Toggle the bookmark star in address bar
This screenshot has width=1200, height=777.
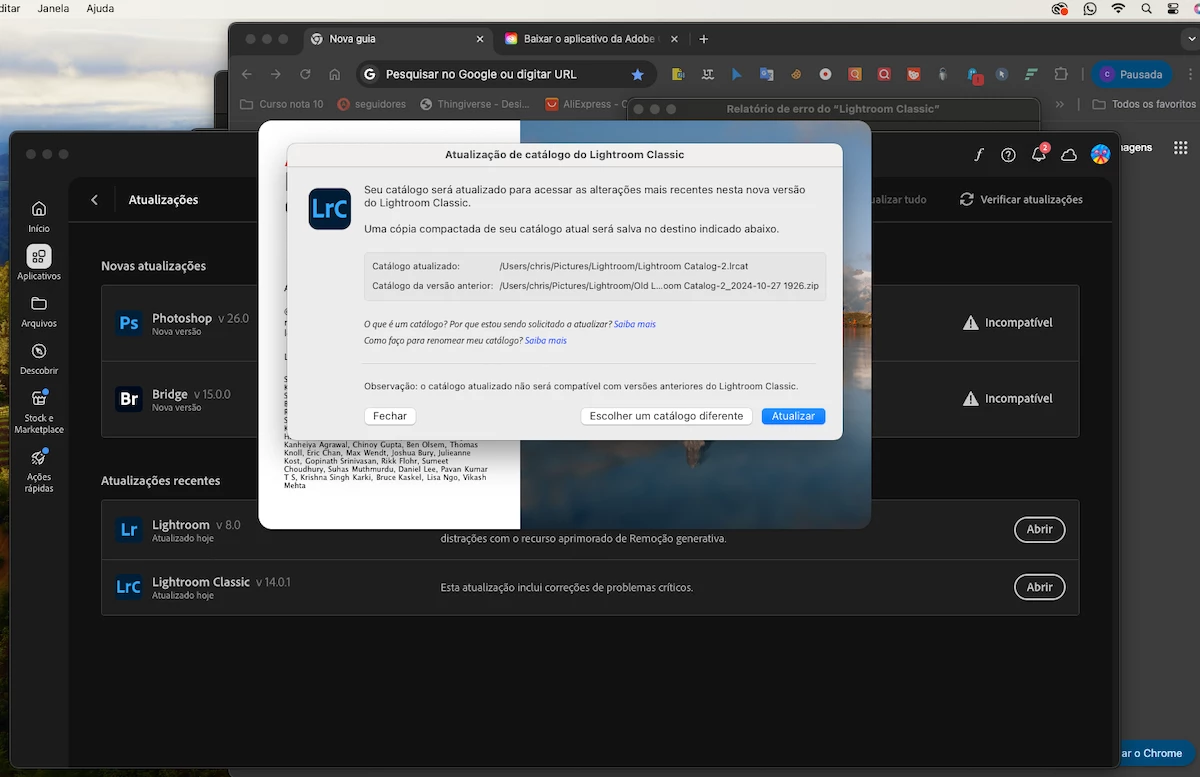point(638,74)
